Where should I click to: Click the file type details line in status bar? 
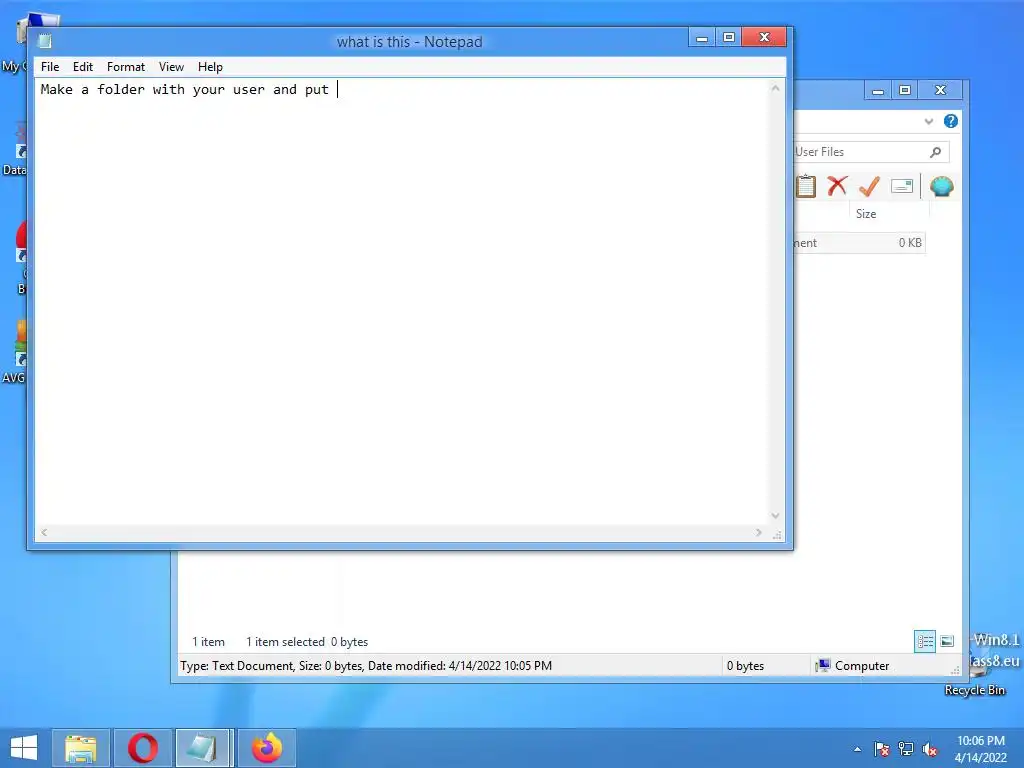(x=366, y=665)
